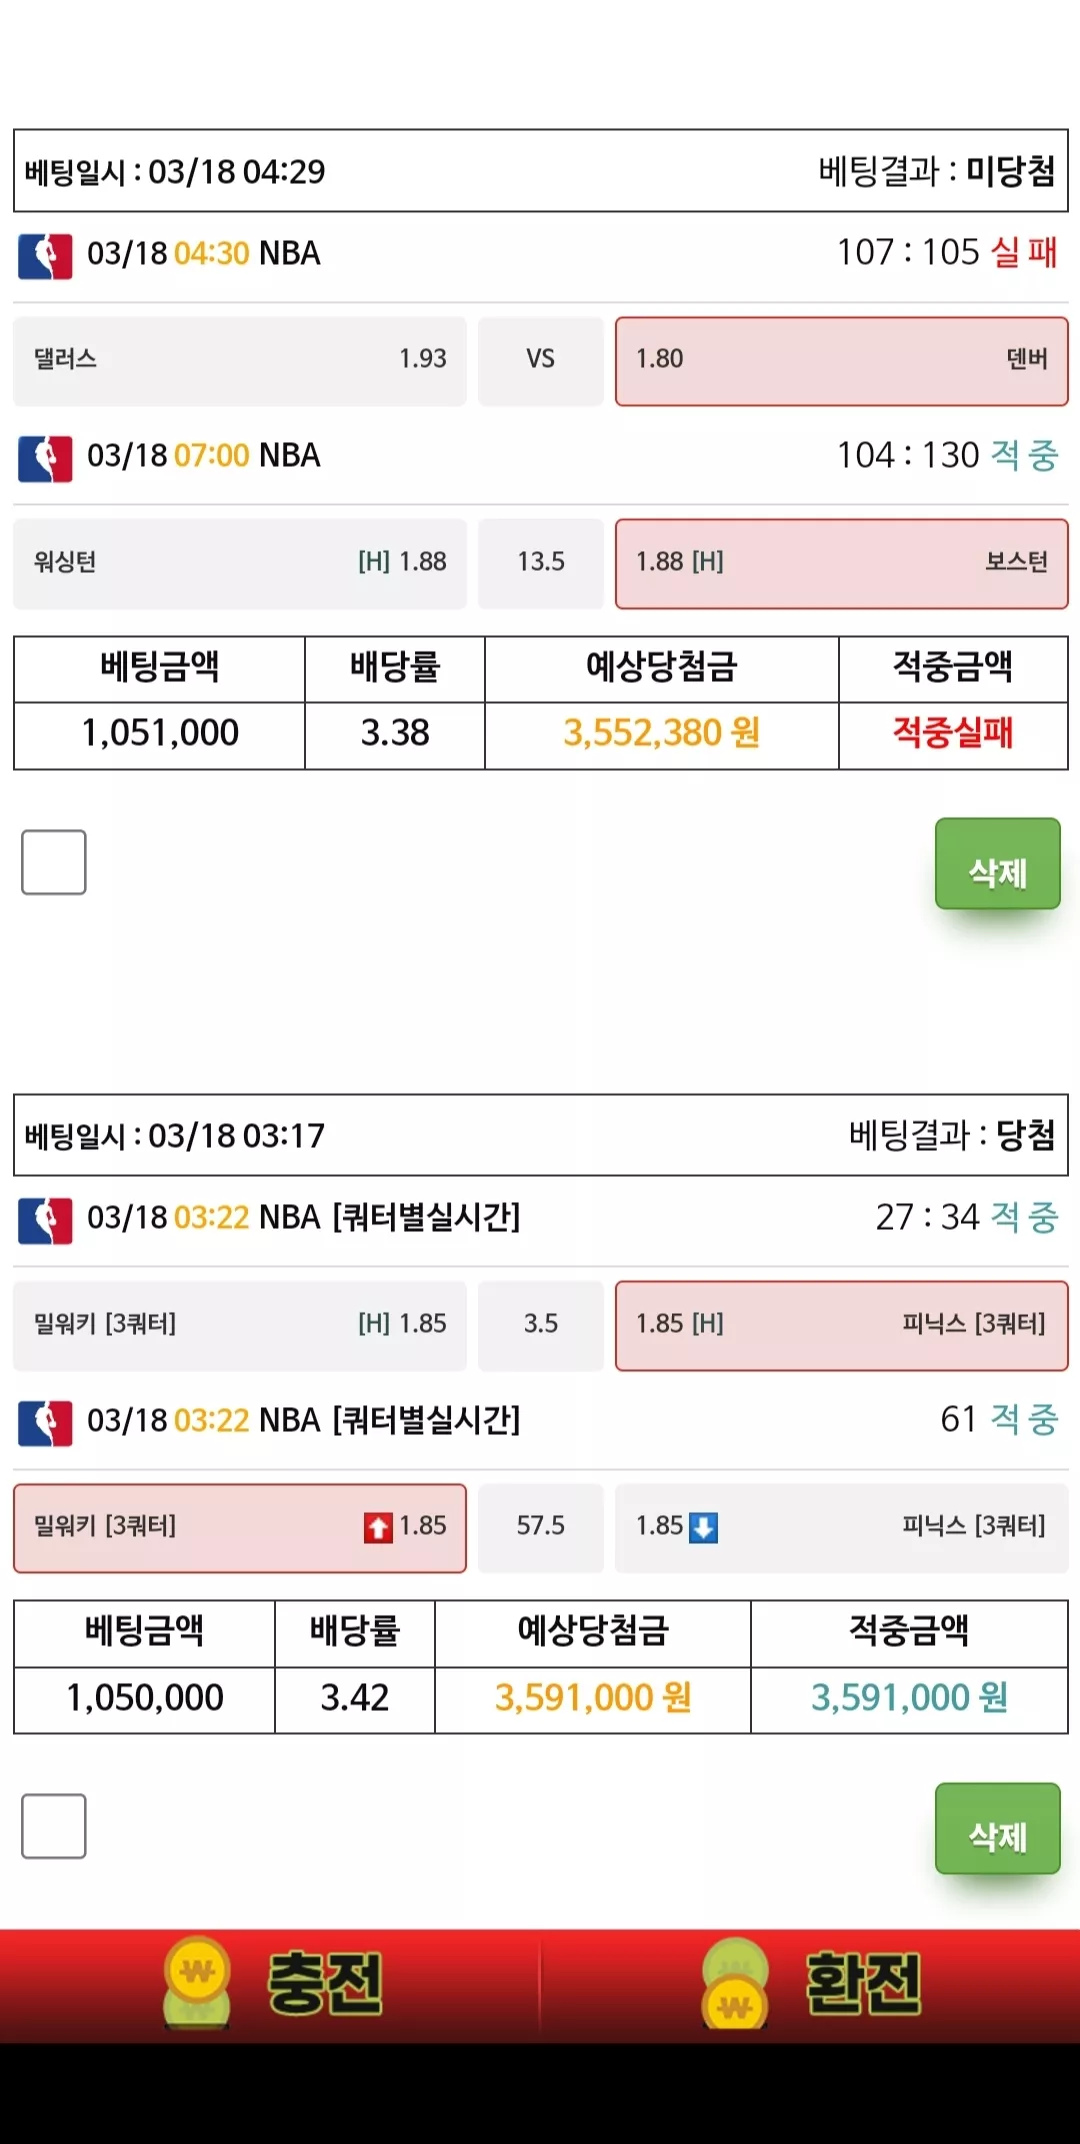Tap the coin icon next to 환전
Image resolution: width=1080 pixels, height=2144 pixels.
(x=735, y=1984)
